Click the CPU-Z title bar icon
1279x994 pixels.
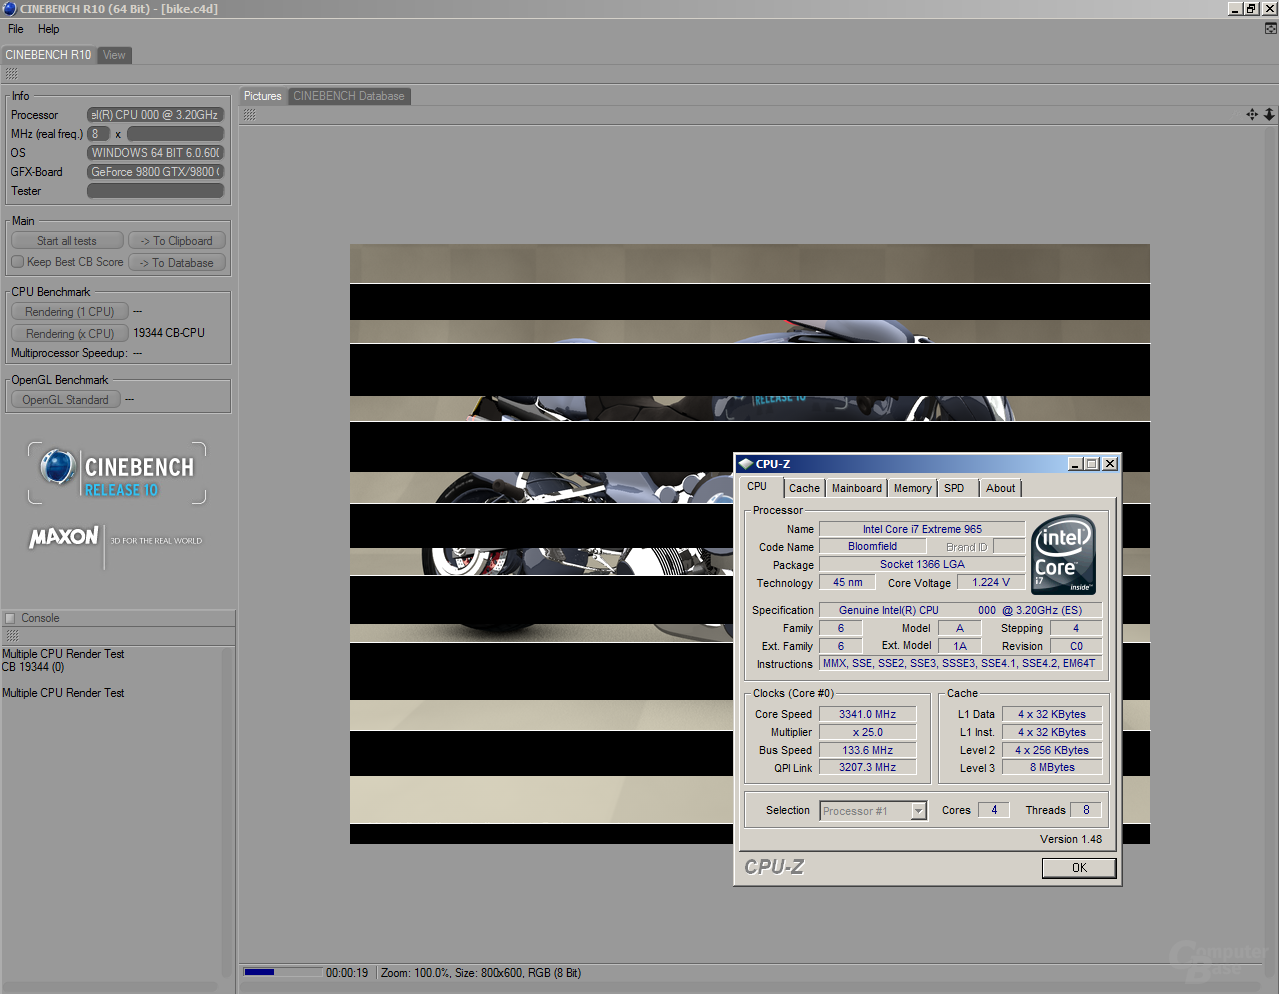pyautogui.click(x=746, y=464)
